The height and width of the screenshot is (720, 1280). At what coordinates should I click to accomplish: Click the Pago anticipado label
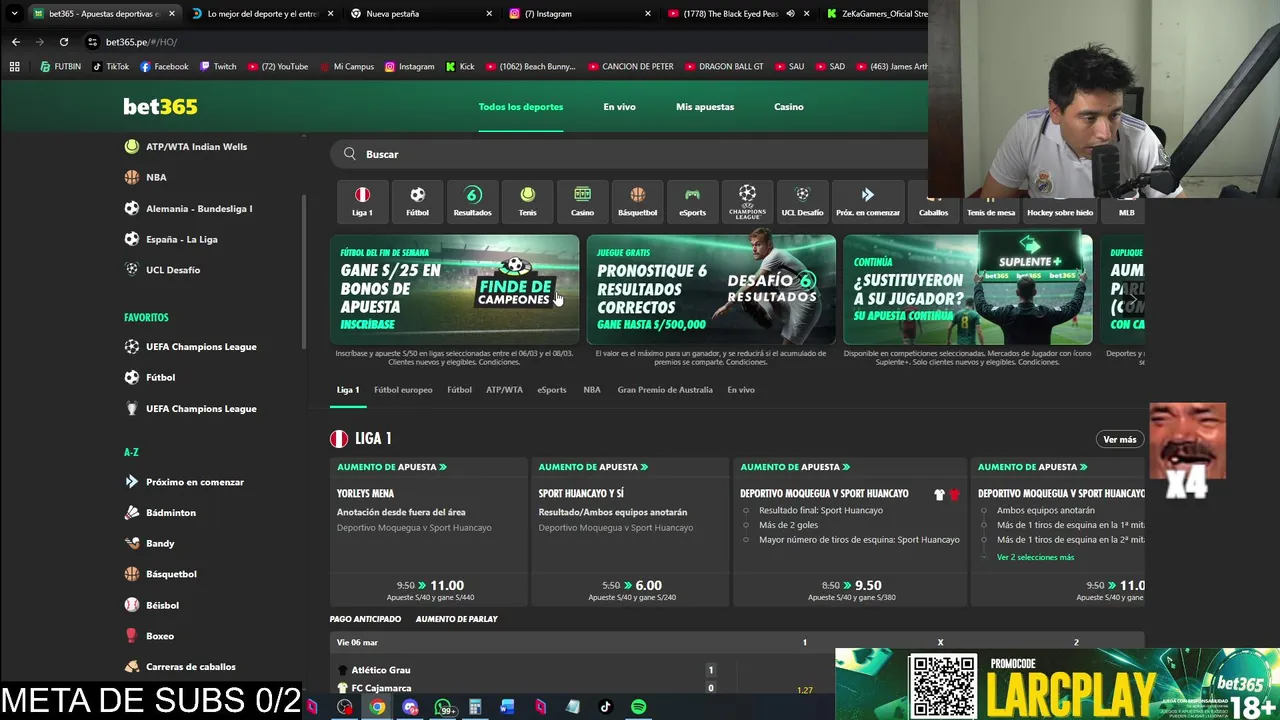tap(365, 619)
